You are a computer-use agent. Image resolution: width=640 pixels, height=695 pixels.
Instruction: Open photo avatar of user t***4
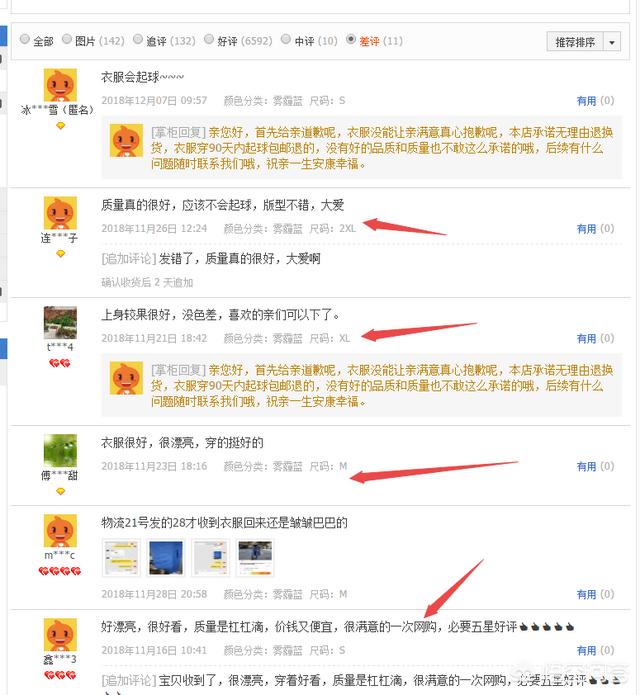(60, 323)
